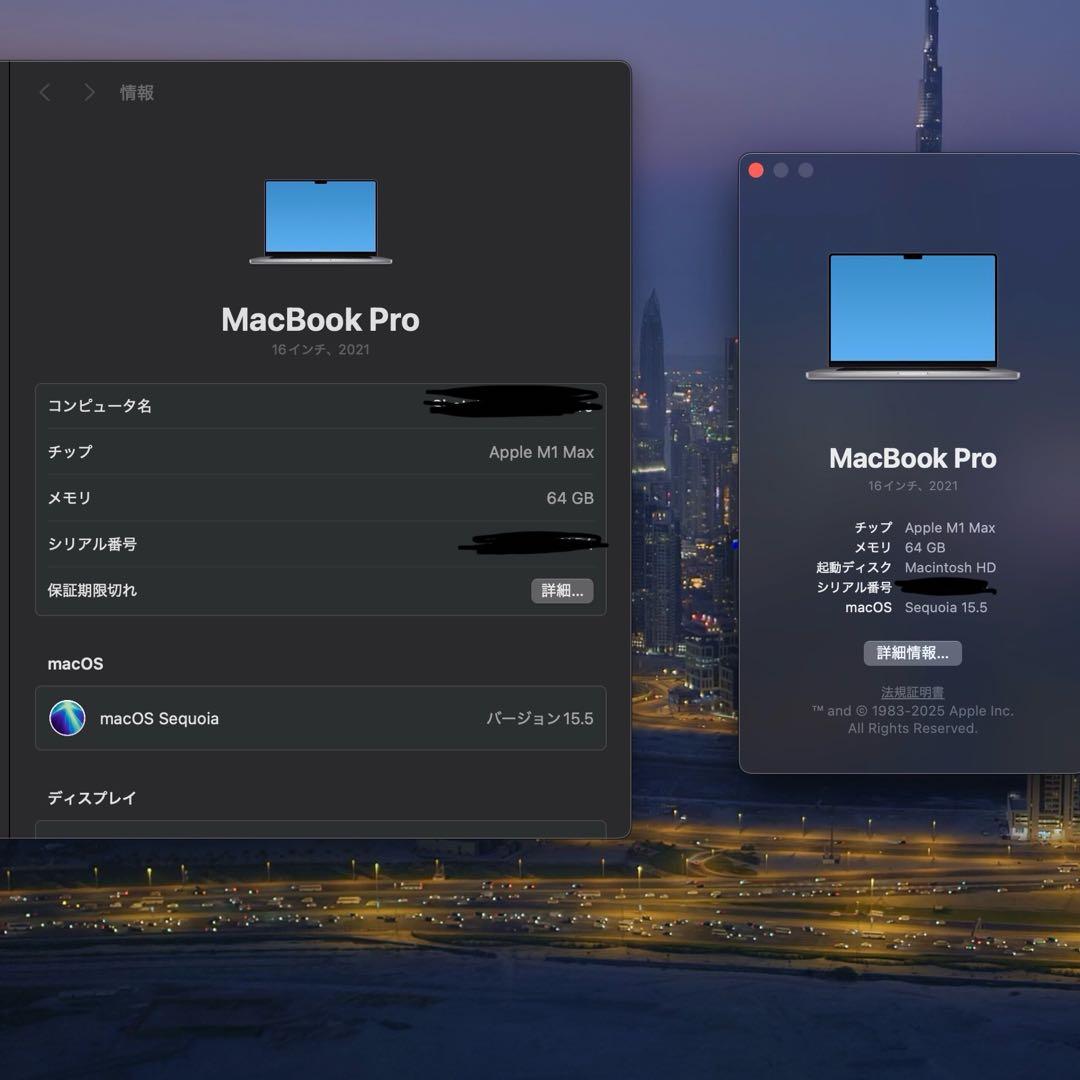The height and width of the screenshot is (1080, 1080).
Task: Select the blue screen of the laptop thumbnail
Action: pos(320,218)
